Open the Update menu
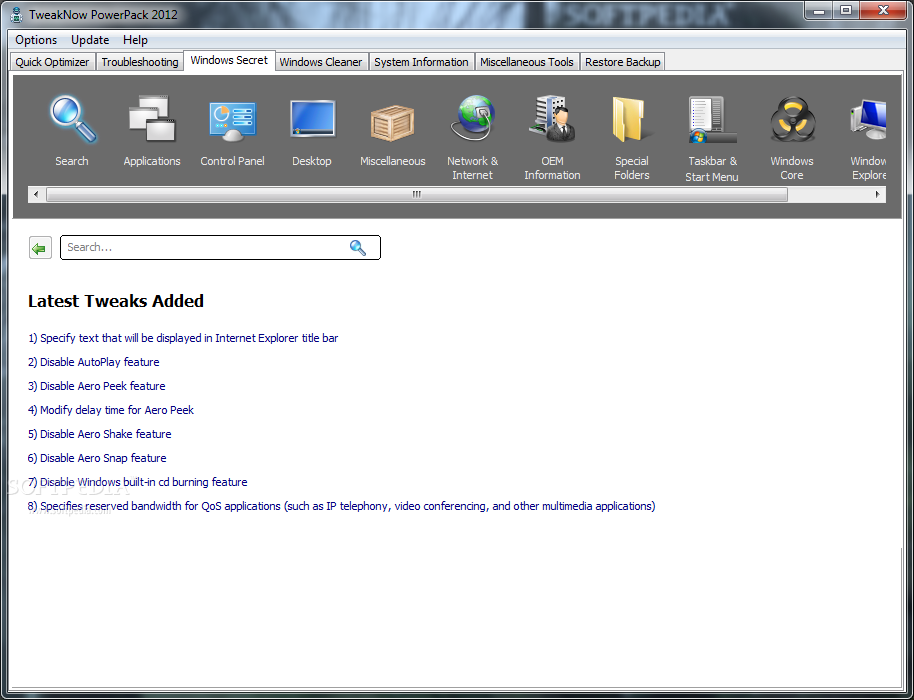The width and height of the screenshot is (914, 700). tap(90, 40)
